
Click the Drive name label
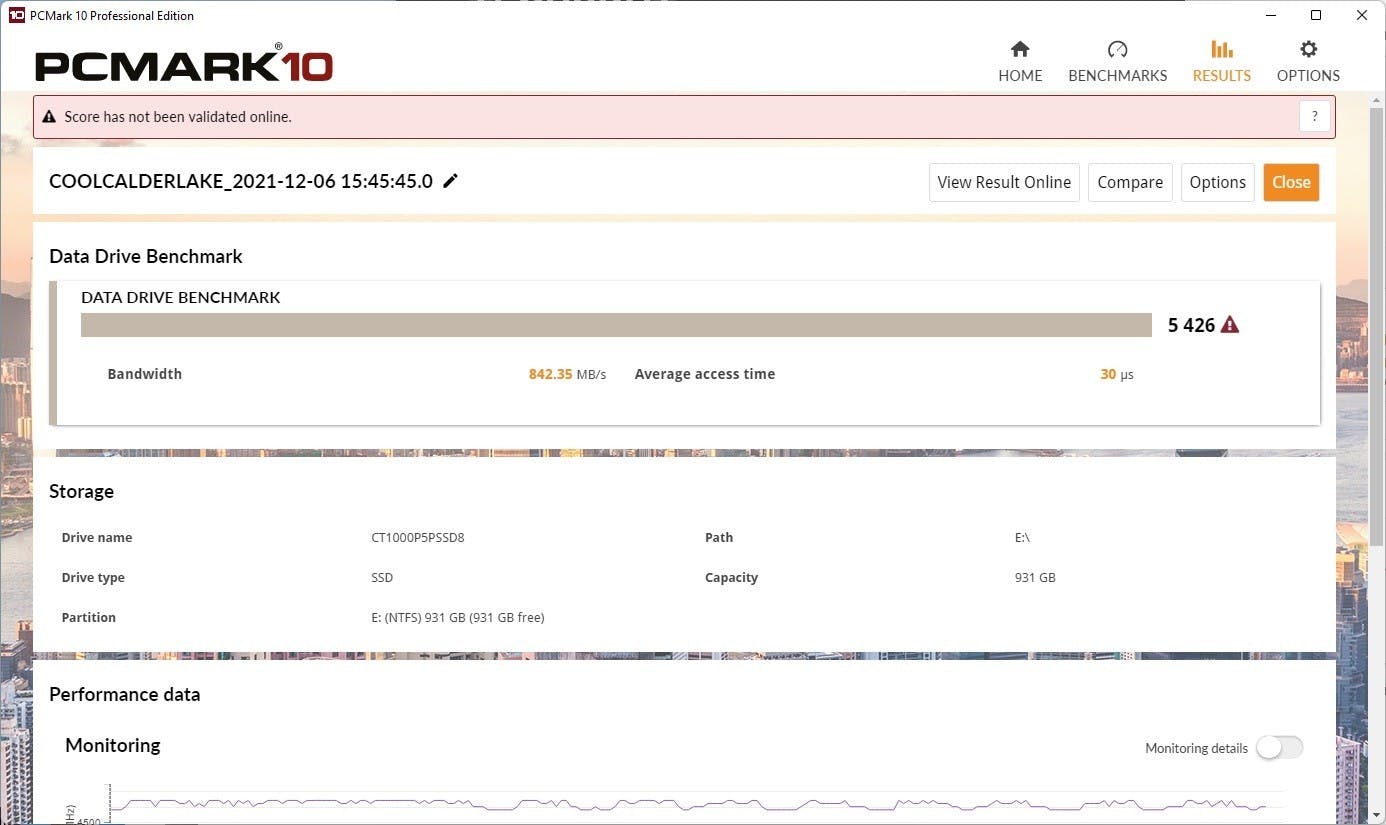point(97,537)
